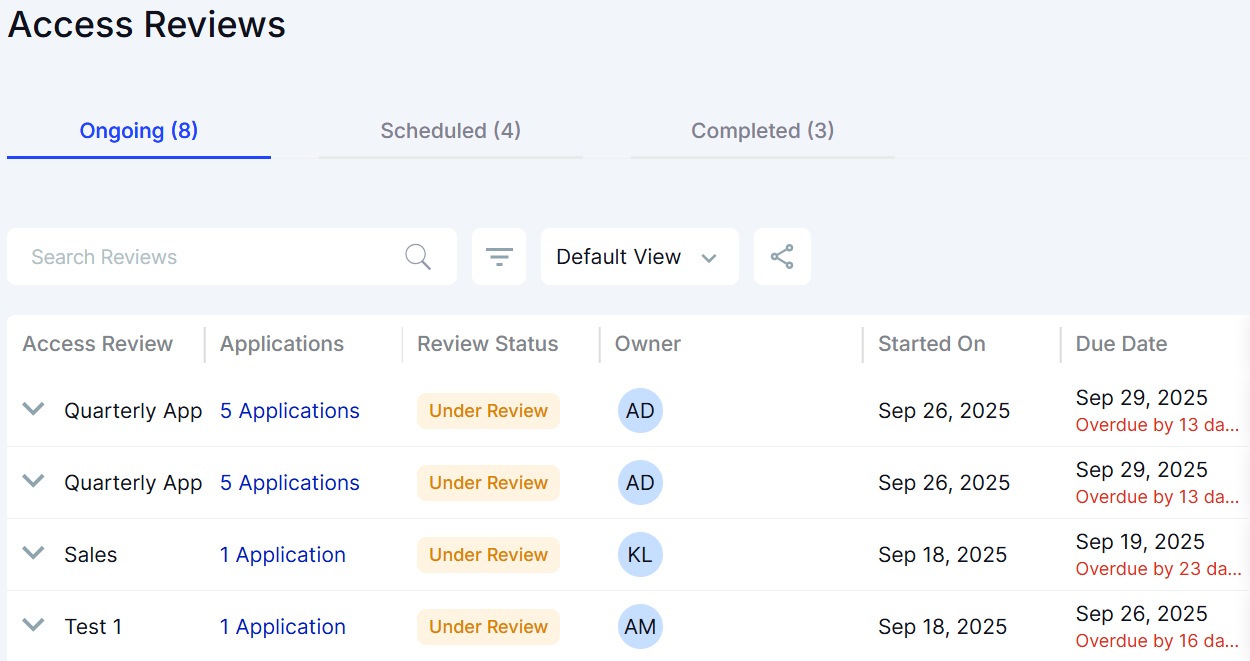Image resolution: width=1250 pixels, height=661 pixels.
Task: Open the Default View dropdown
Action: click(639, 256)
